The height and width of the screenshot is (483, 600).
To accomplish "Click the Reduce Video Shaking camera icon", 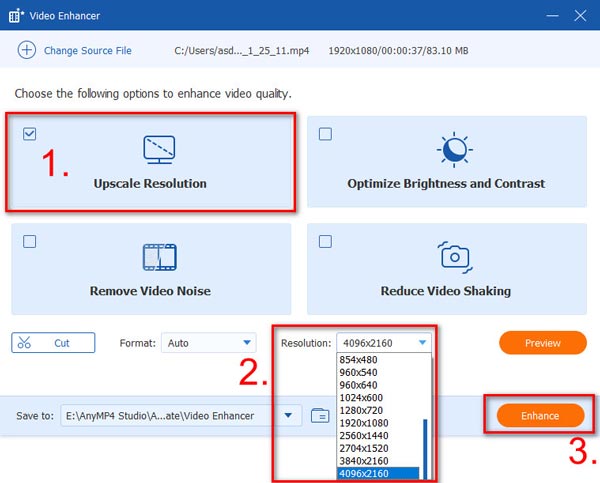I will click(455, 257).
